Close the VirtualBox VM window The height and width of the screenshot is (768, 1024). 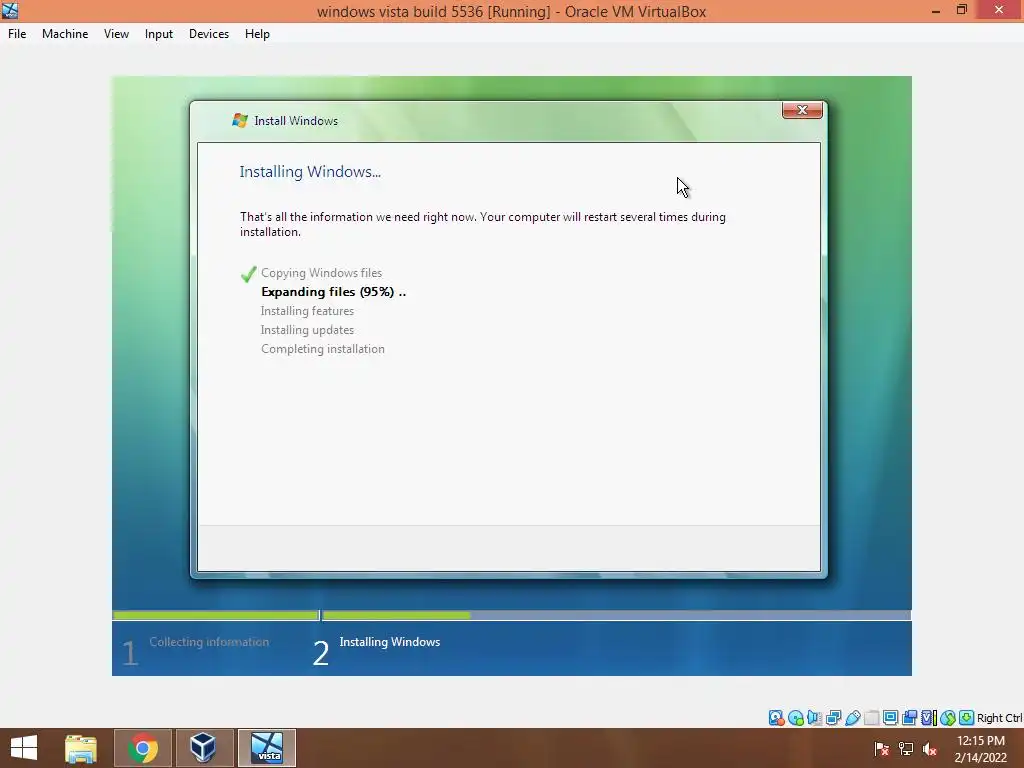999,10
